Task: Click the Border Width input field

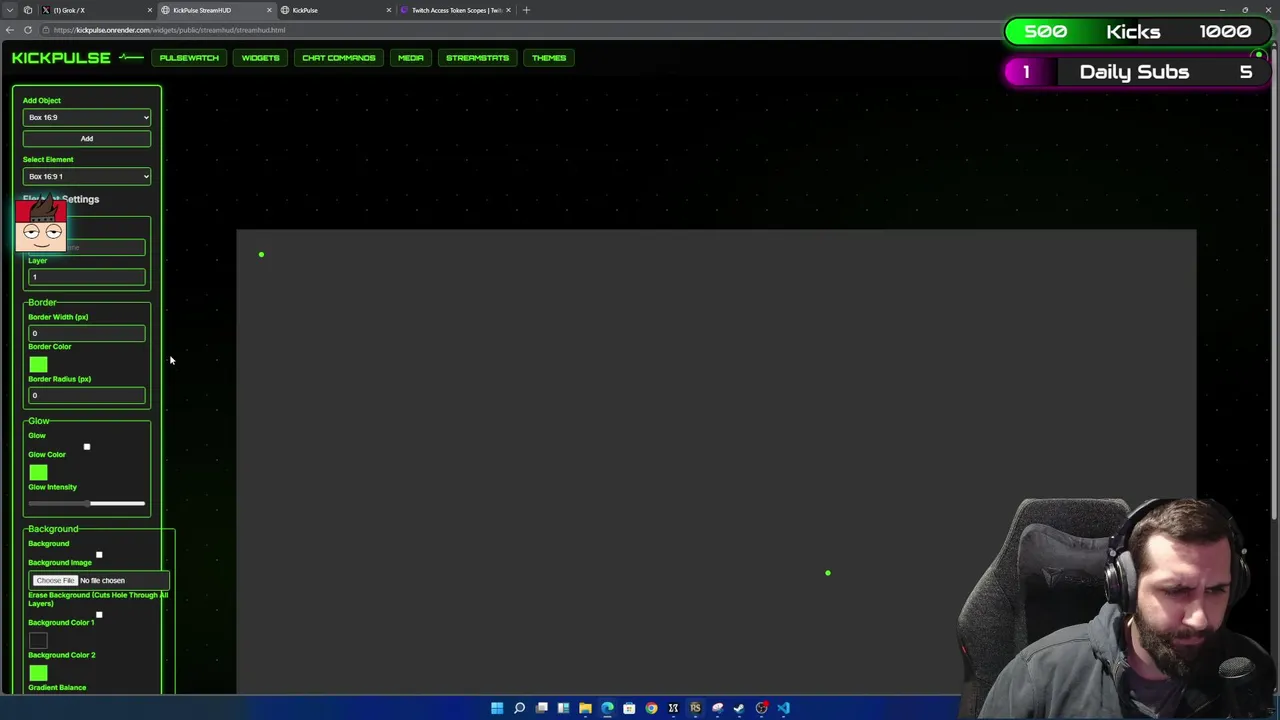Action: point(87,333)
